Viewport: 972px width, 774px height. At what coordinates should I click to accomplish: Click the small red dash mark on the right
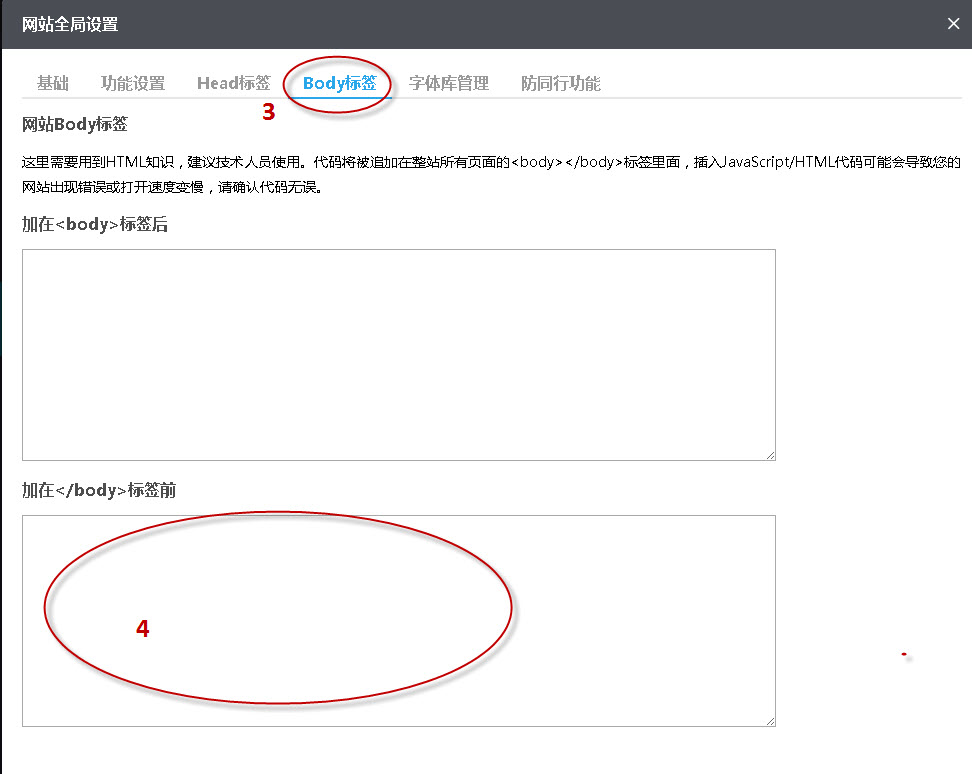tap(905, 652)
